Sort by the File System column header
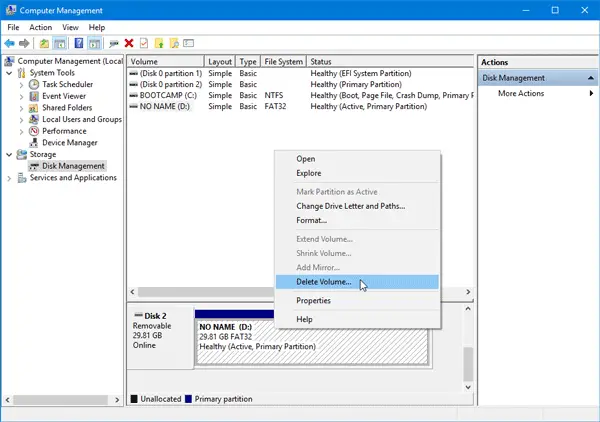600x422 pixels. [x=284, y=62]
